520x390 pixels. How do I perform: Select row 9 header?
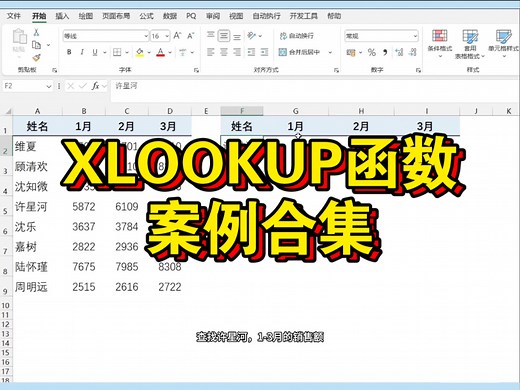(x=6, y=288)
